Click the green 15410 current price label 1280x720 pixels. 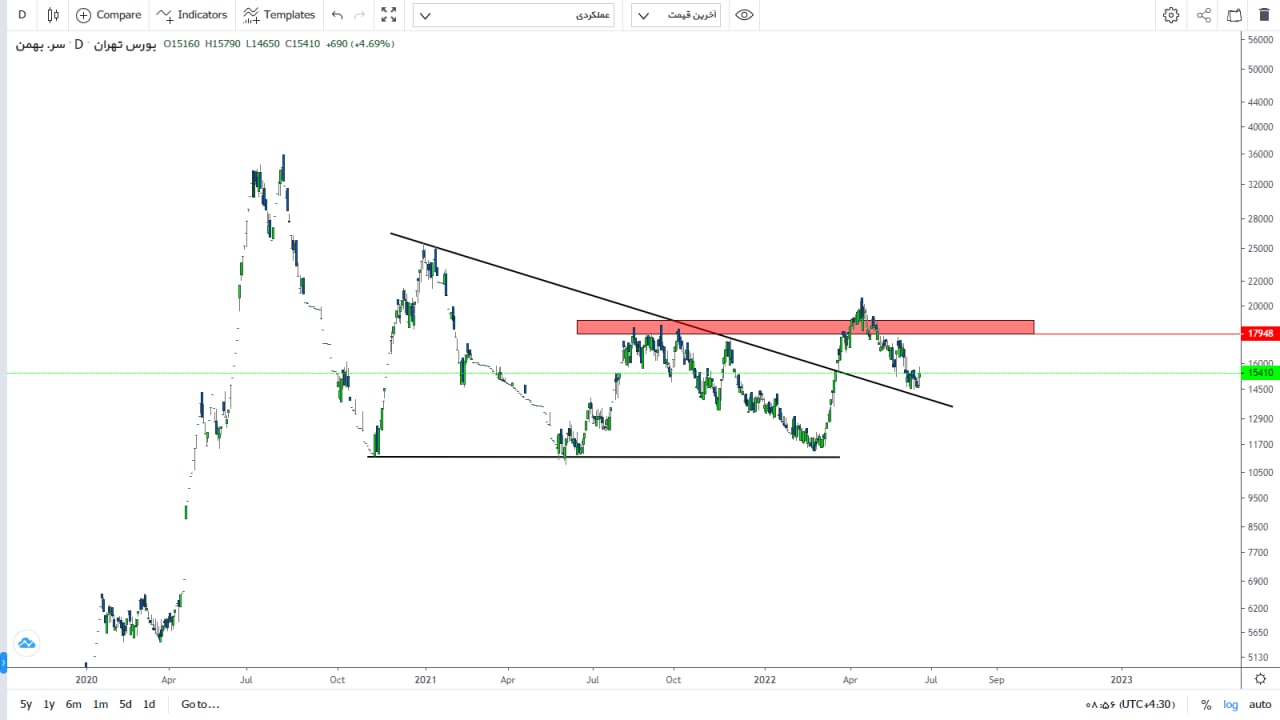pyautogui.click(x=1259, y=372)
